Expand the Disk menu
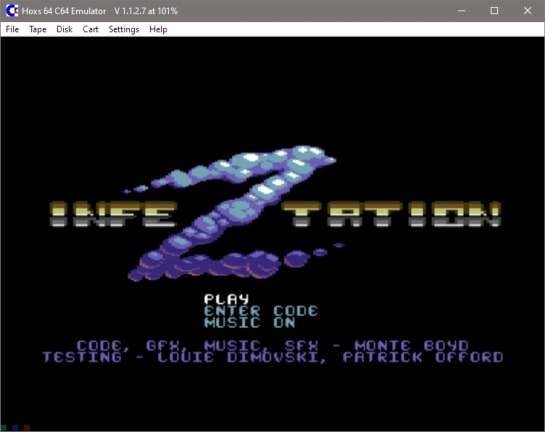Image resolution: width=545 pixels, height=432 pixels. (x=64, y=29)
